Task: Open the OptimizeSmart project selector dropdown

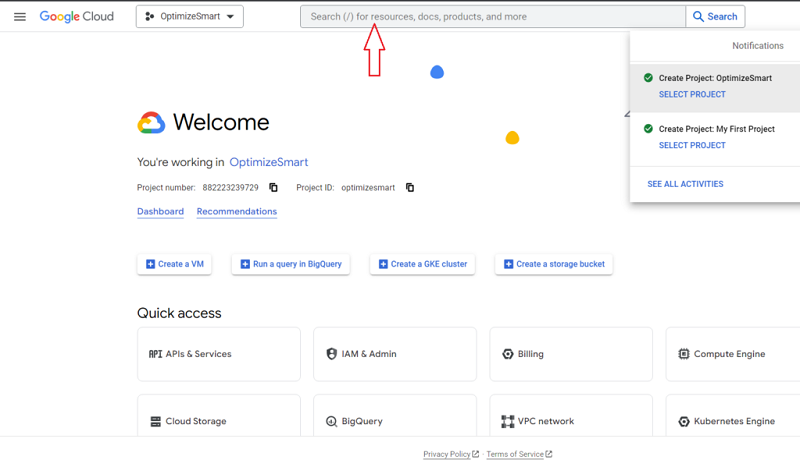Action: (x=190, y=16)
